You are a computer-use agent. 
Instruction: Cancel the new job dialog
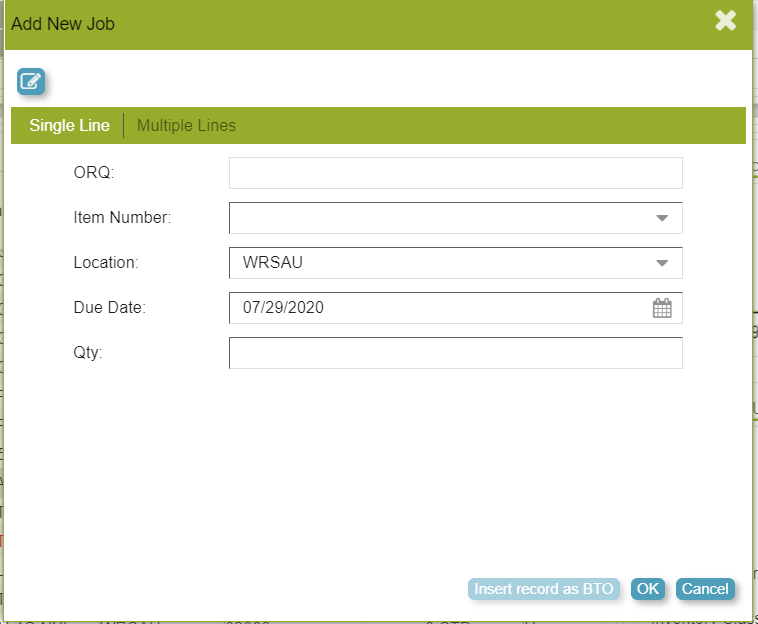point(705,589)
